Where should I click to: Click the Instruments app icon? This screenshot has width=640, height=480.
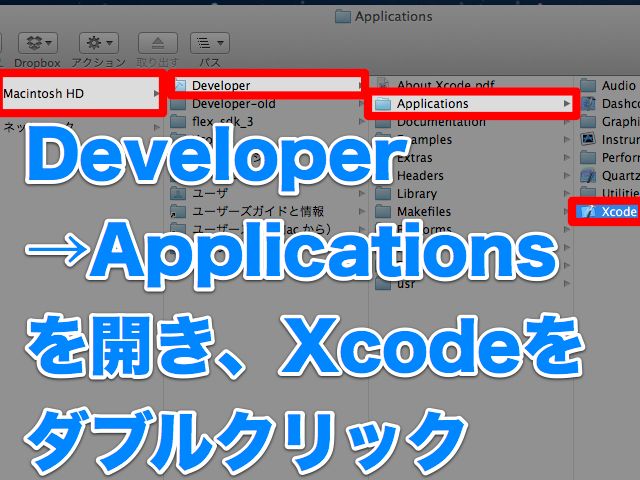point(588,139)
